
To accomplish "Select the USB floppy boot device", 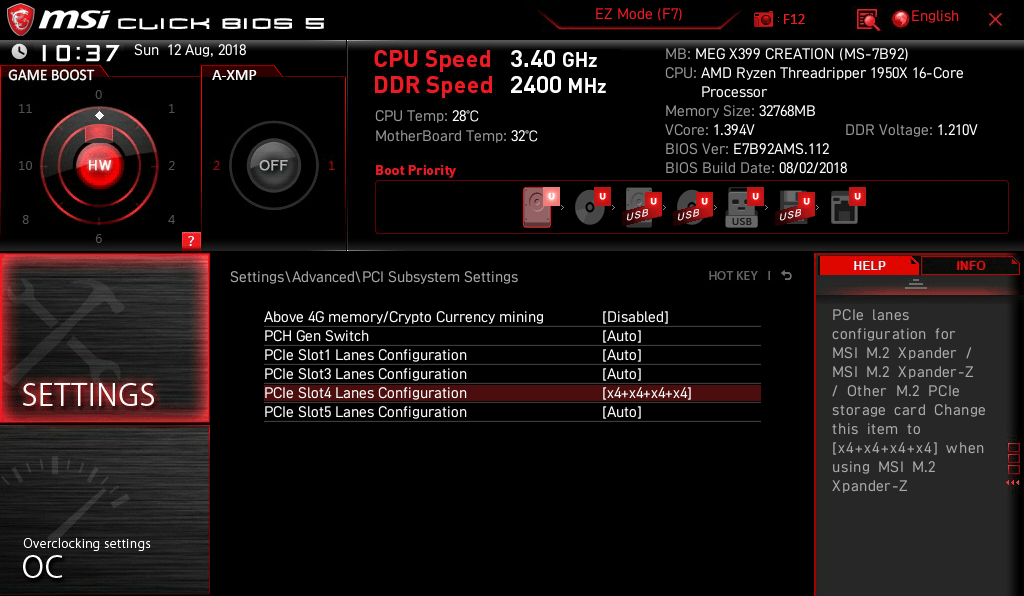I will (x=795, y=207).
